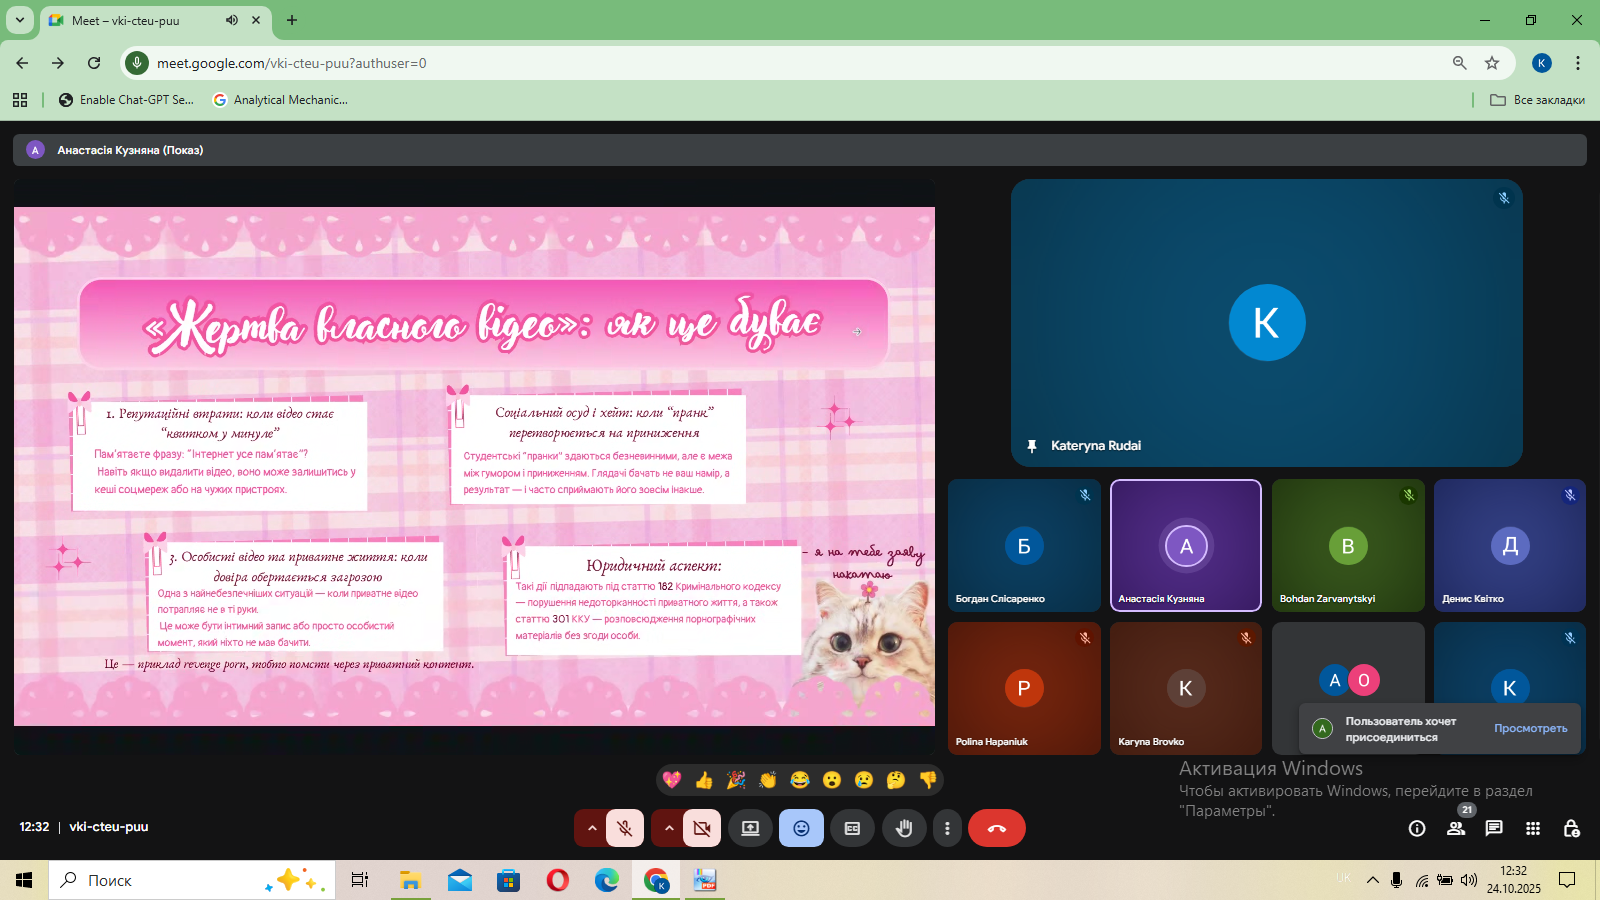Open the chat with everyone panel

pos(1494,828)
